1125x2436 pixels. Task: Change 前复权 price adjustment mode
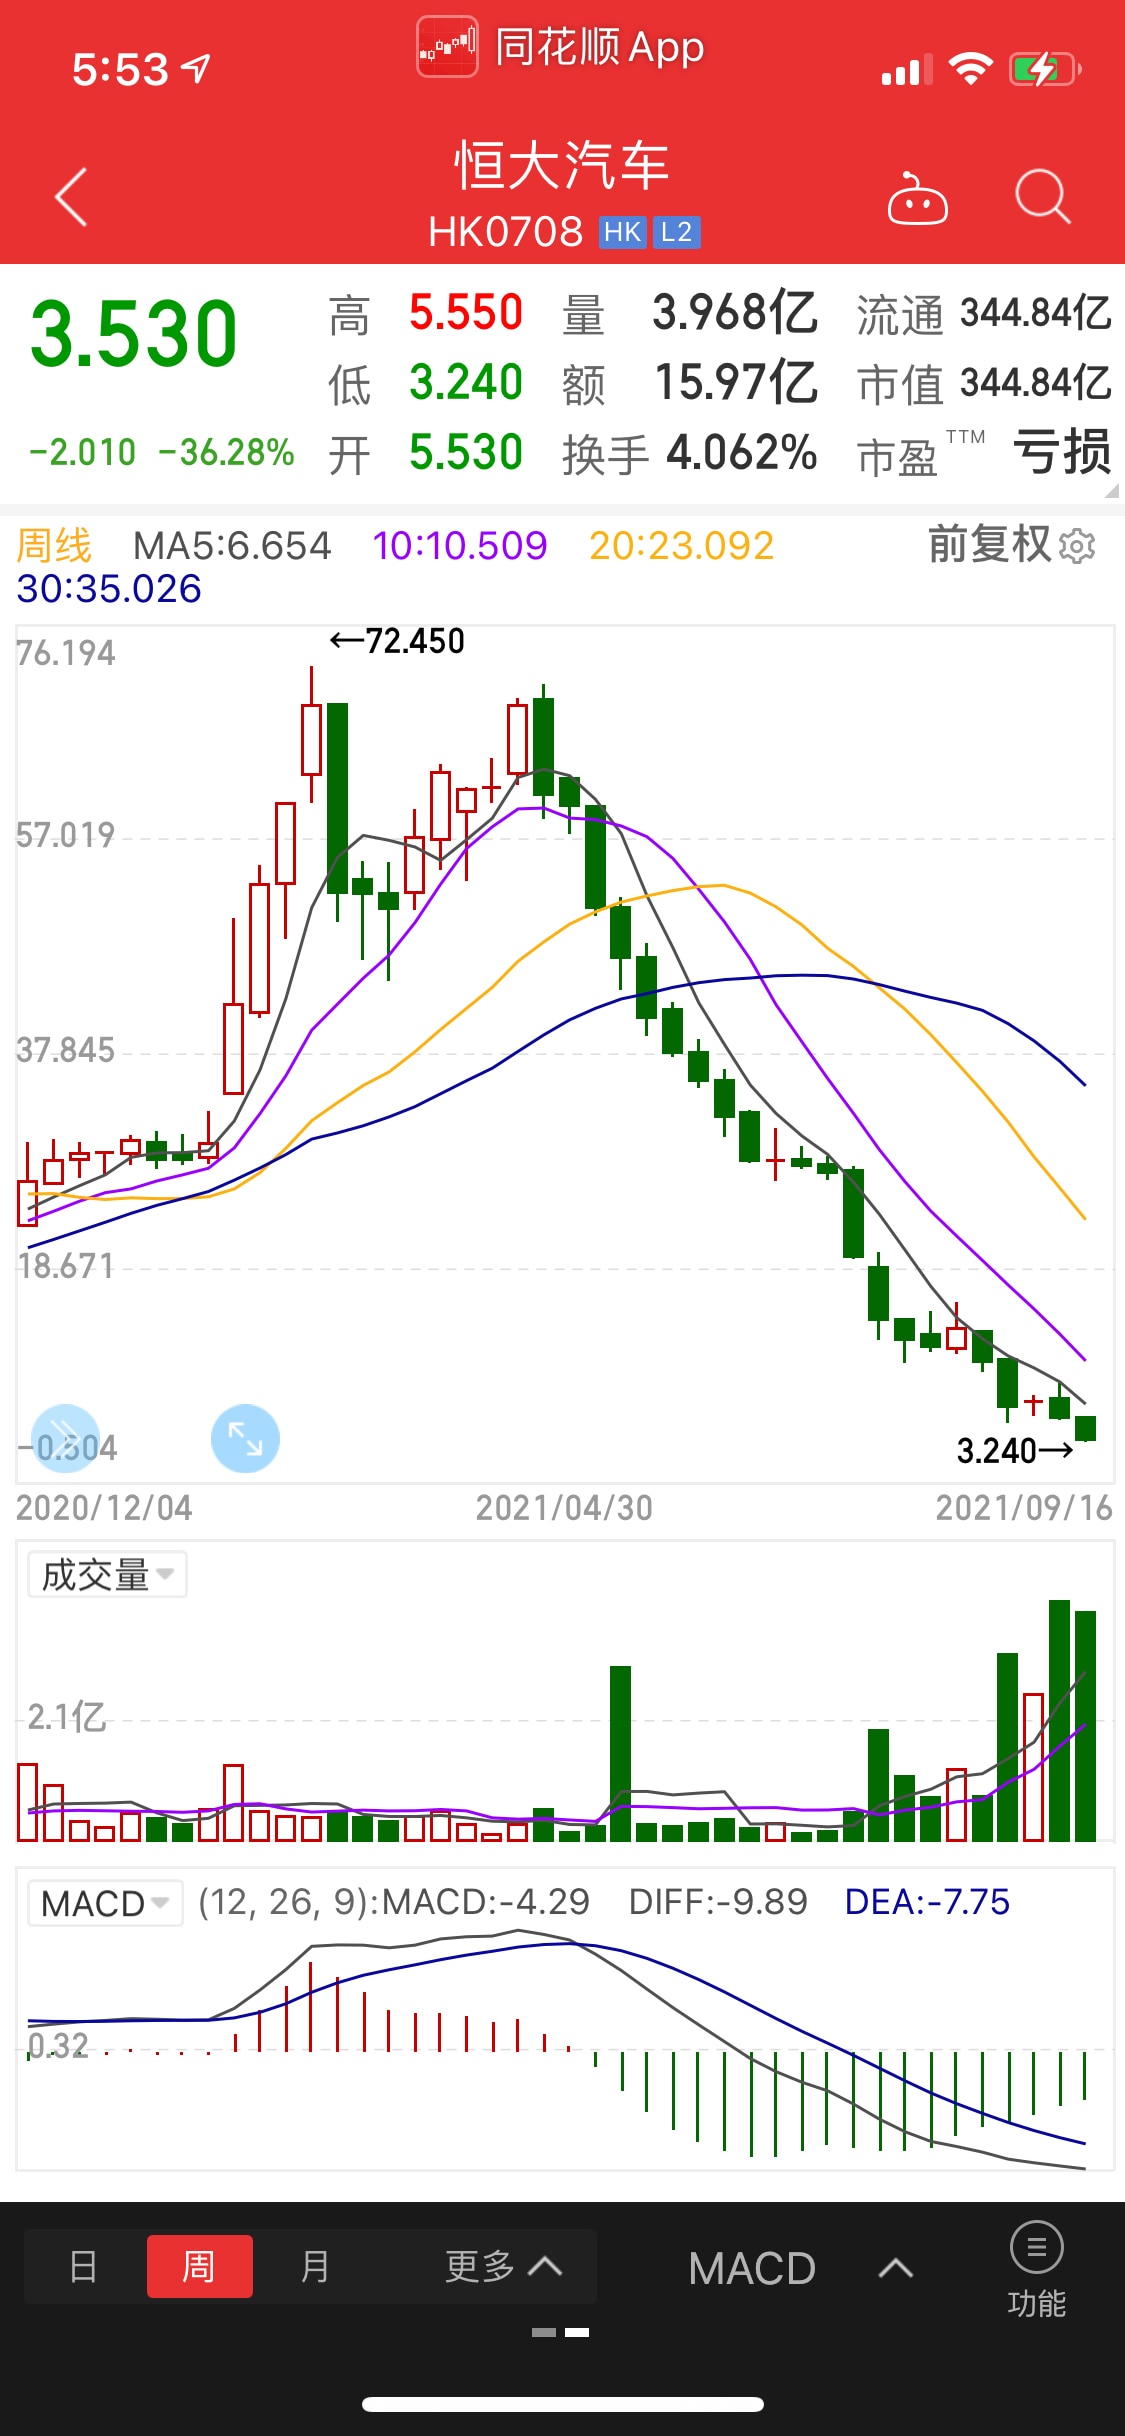coord(989,545)
